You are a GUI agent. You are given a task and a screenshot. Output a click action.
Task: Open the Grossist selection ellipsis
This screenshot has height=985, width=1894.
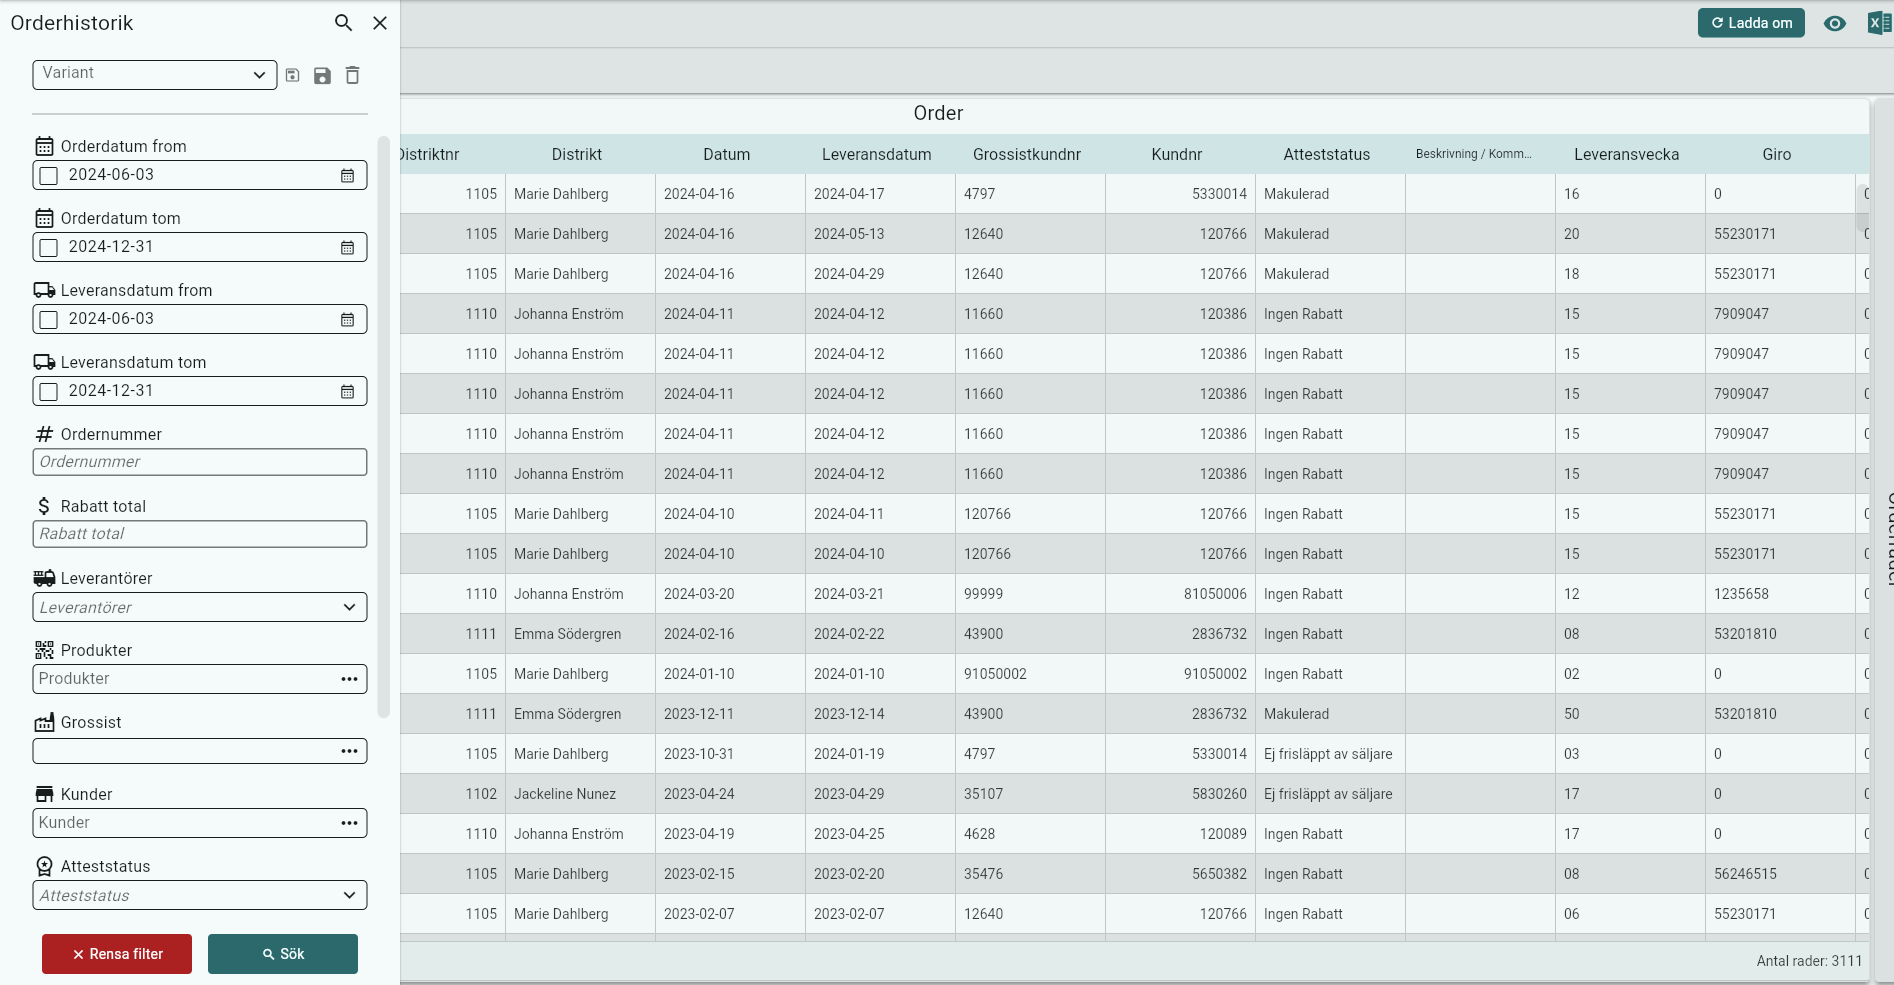pos(349,751)
